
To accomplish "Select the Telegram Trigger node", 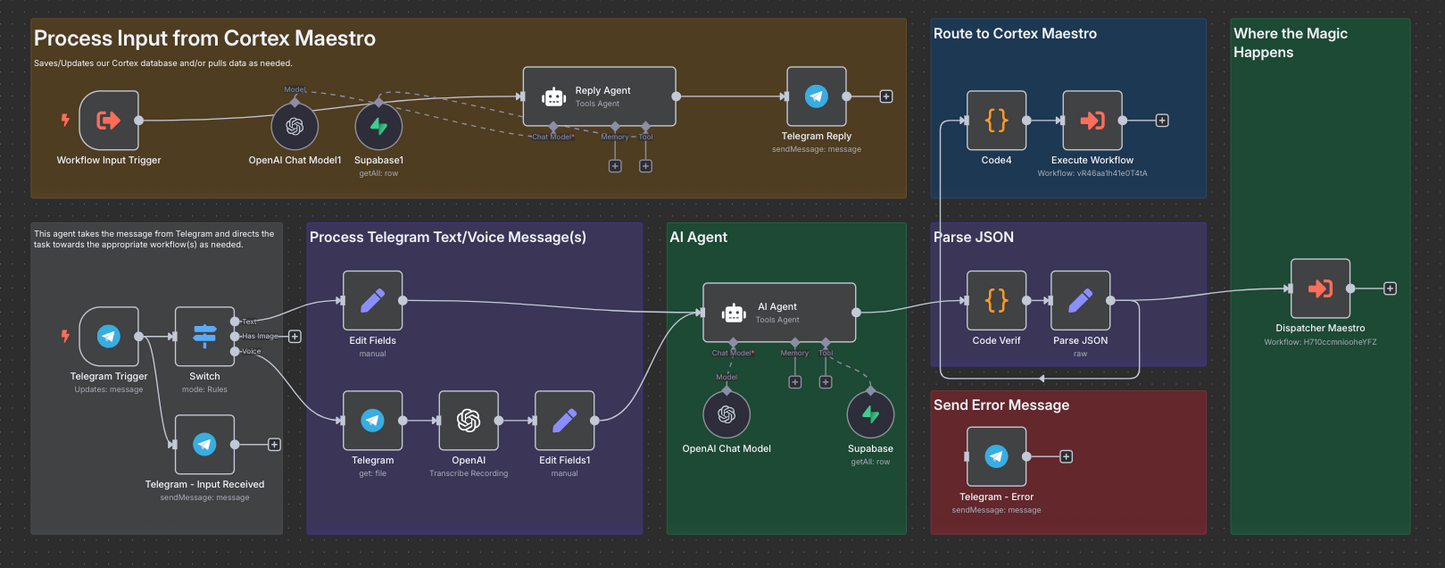I will tap(108, 337).
